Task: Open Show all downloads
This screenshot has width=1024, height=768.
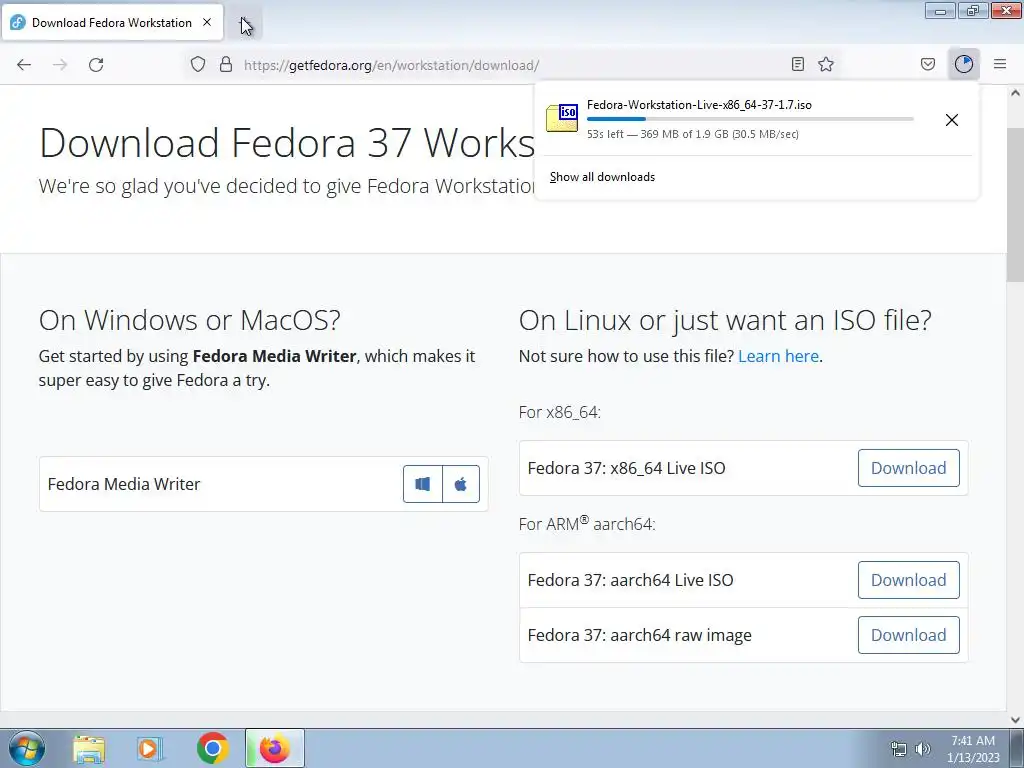Action: pyautogui.click(x=602, y=177)
